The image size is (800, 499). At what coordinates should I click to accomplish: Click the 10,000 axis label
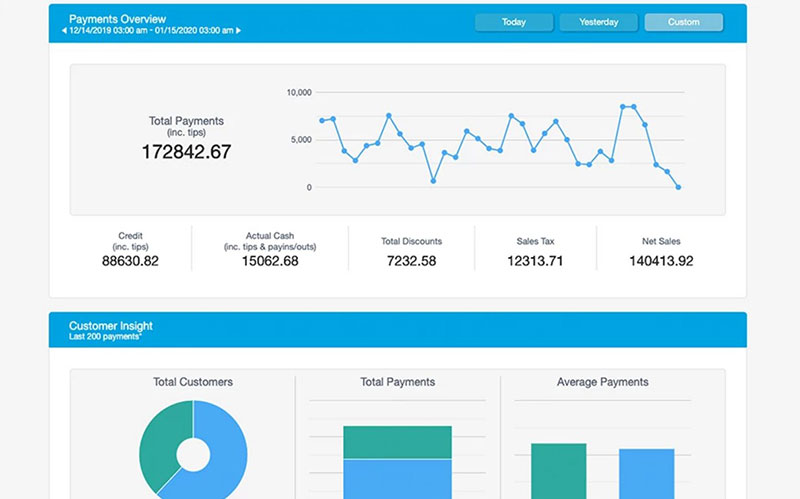(299, 92)
